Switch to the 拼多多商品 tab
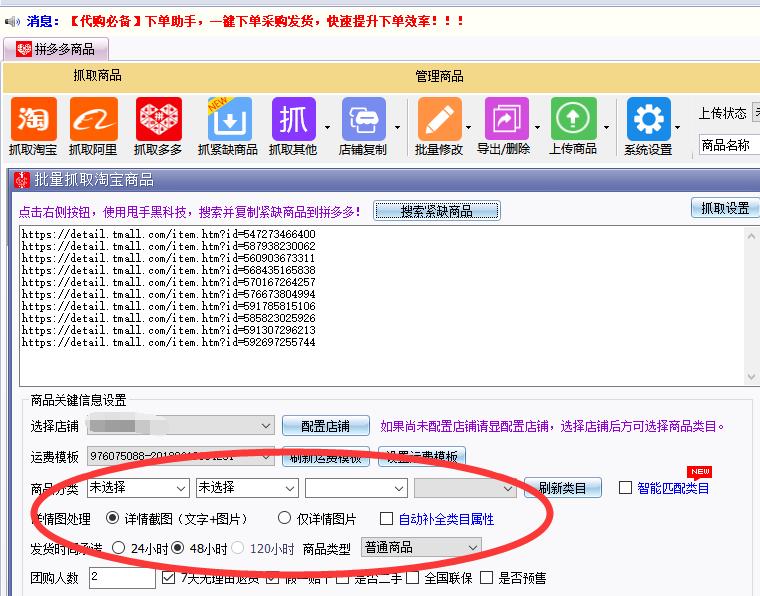This screenshot has height=596, width=760. pos(56,49)
